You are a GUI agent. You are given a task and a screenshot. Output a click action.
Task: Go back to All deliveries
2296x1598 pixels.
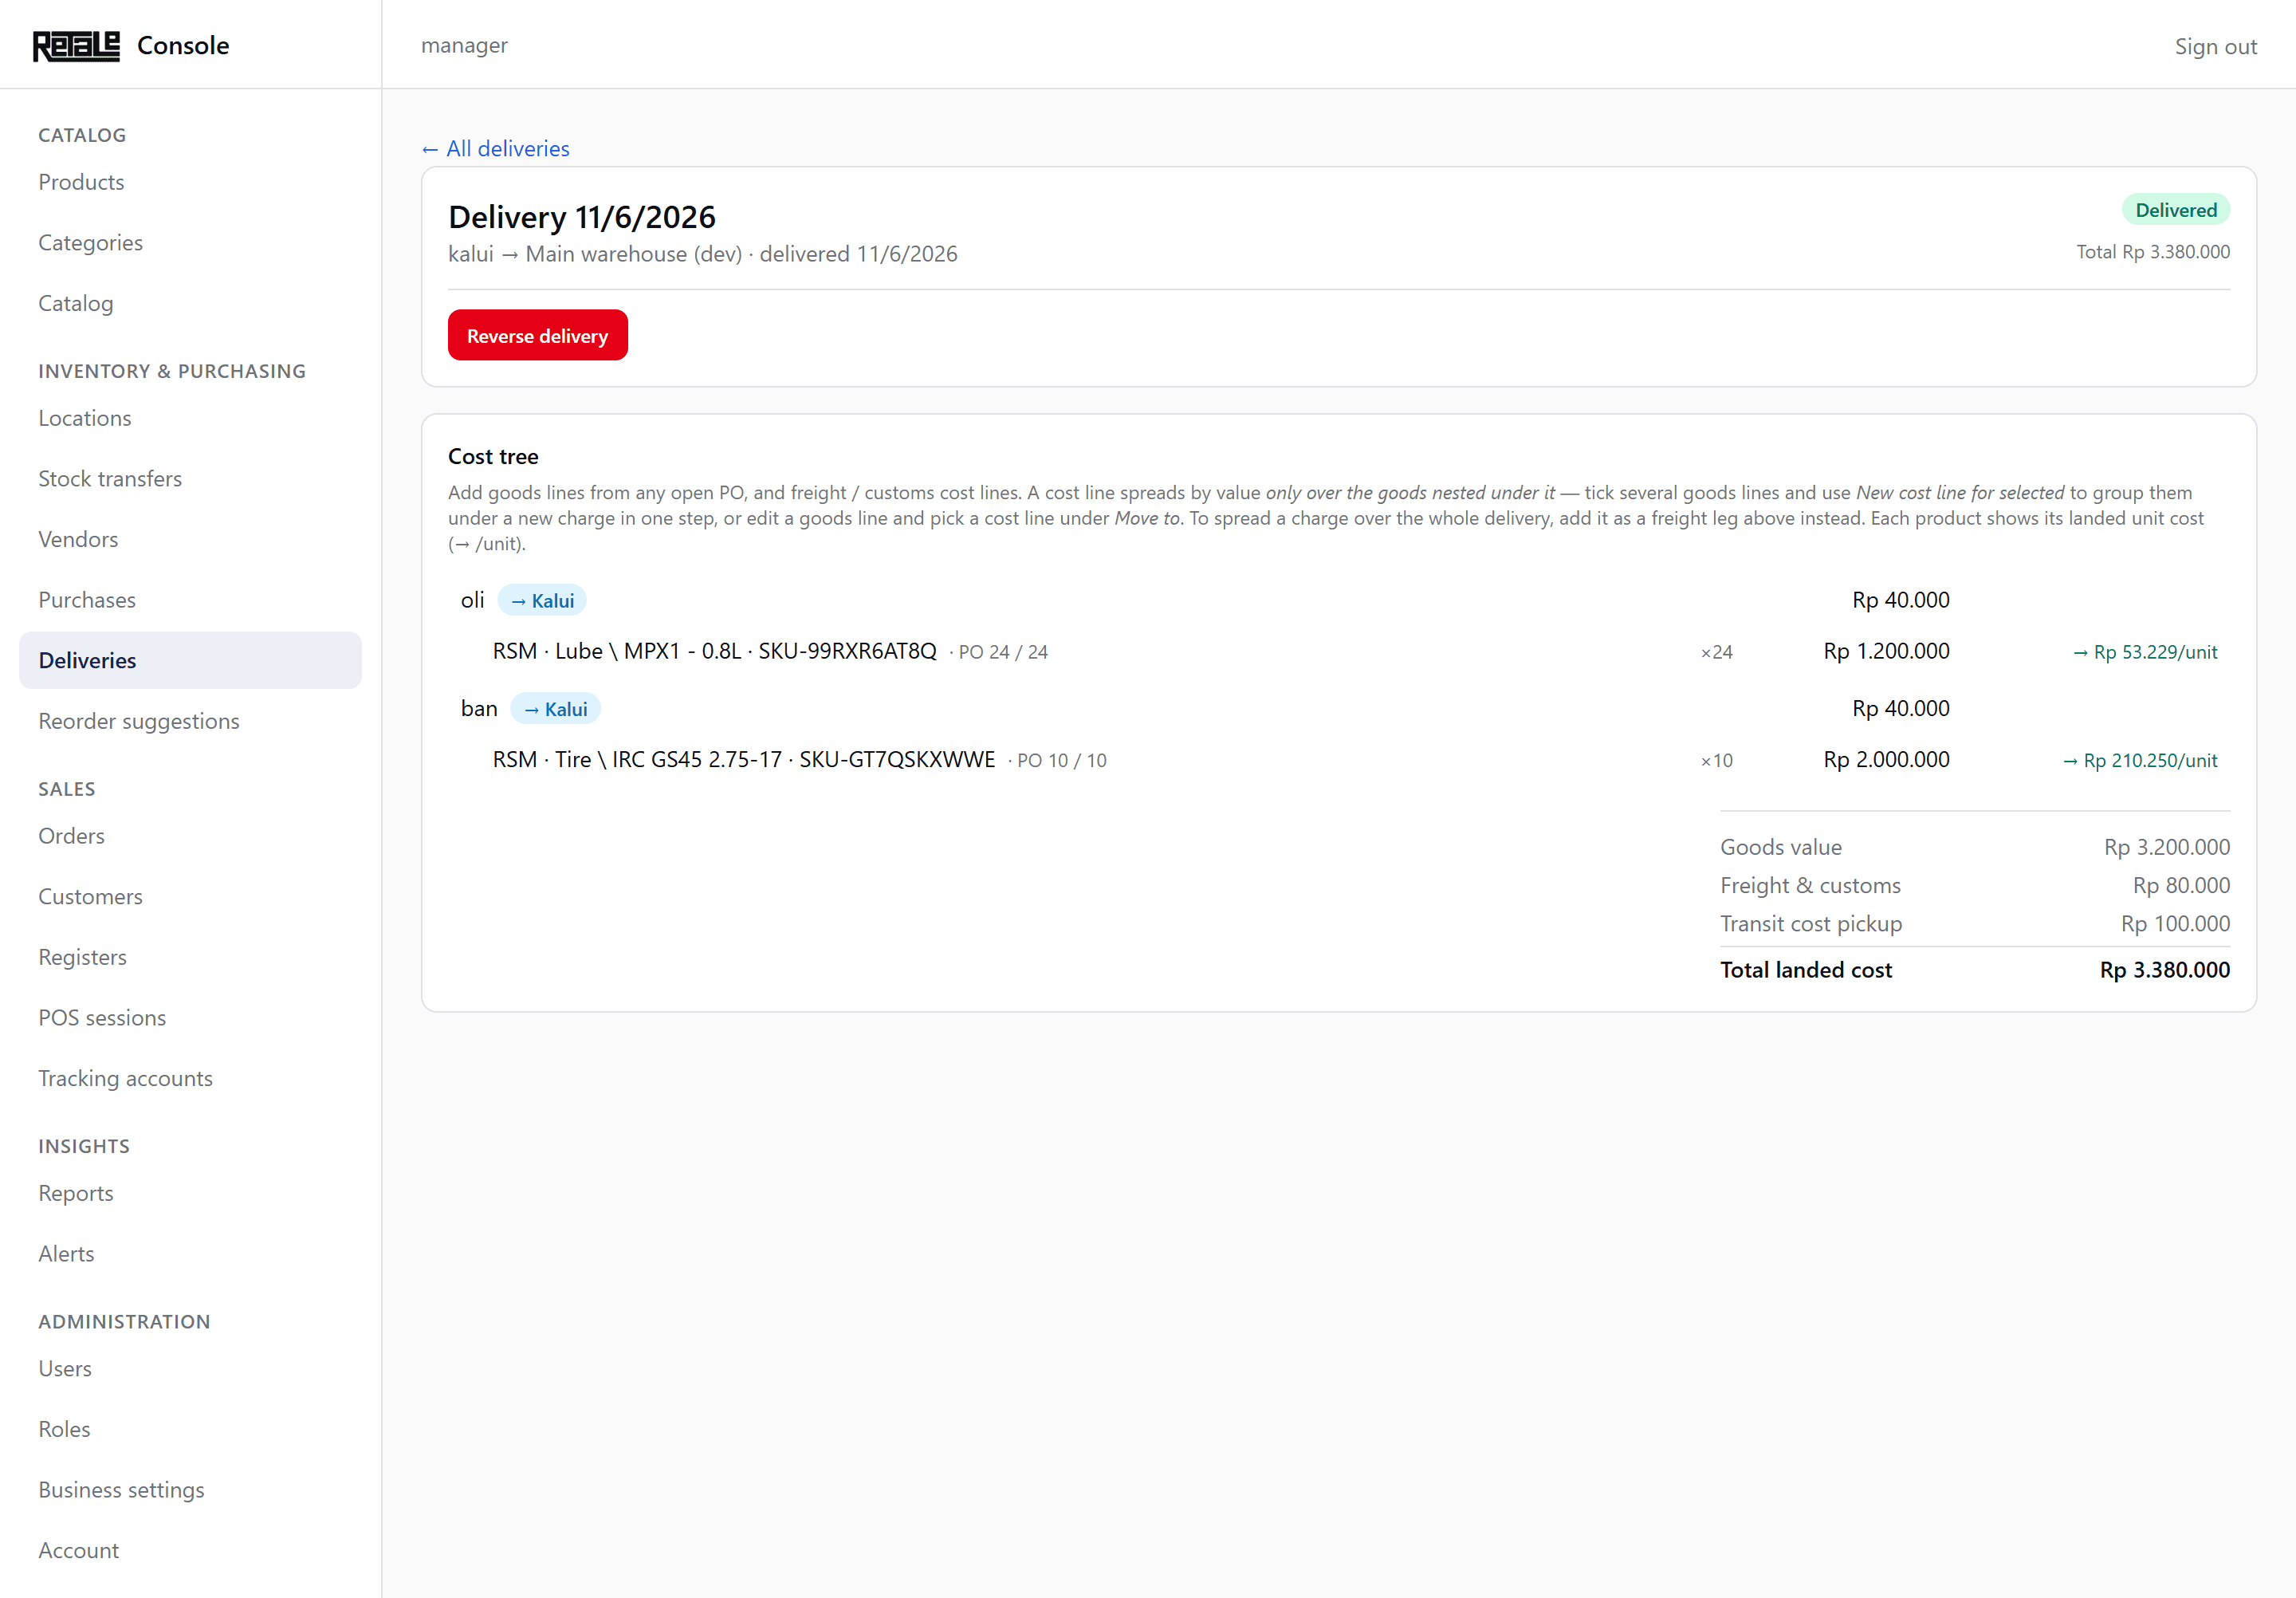point(495,149)
